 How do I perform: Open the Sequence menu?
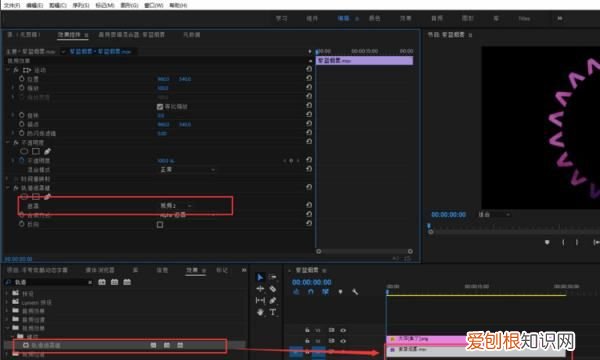point(81,5)
